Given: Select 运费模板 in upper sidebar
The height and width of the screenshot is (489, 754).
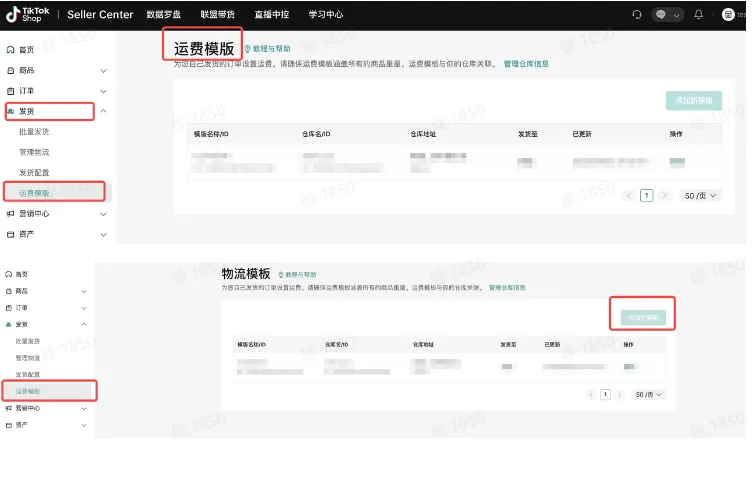Looking at the screenshot, I should (34, 193).
